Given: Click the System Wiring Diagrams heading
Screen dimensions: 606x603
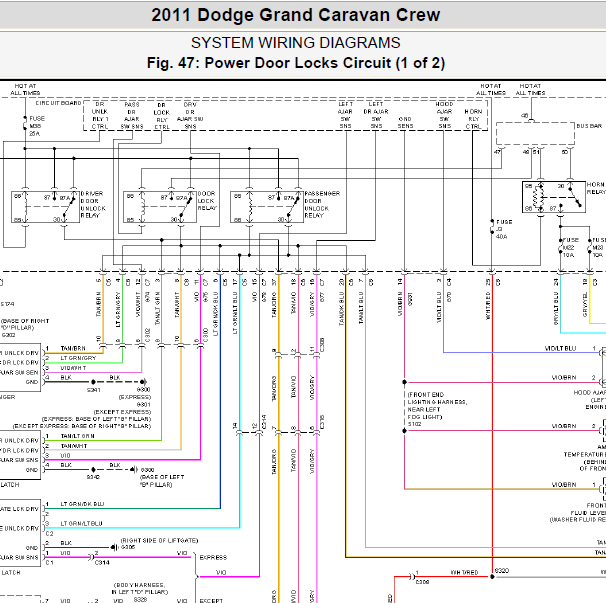Looking at the screenshot, I should [x=296, y=43].
